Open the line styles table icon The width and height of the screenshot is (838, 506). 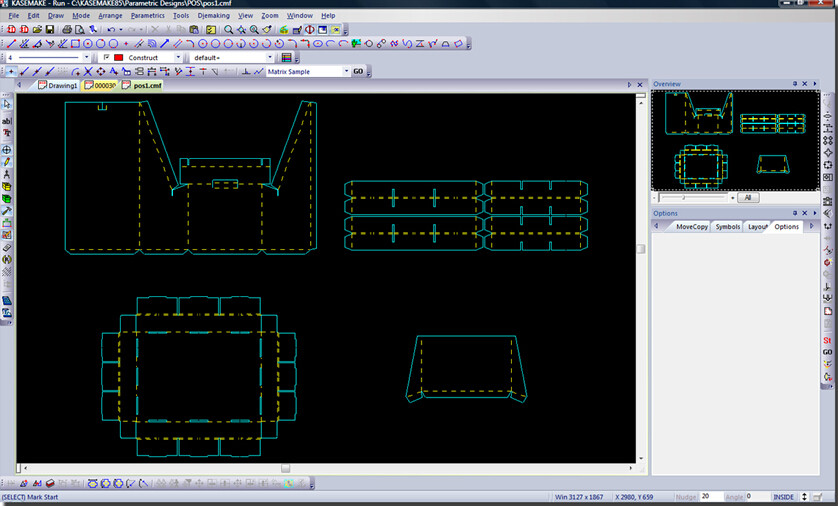coord(286,57)
